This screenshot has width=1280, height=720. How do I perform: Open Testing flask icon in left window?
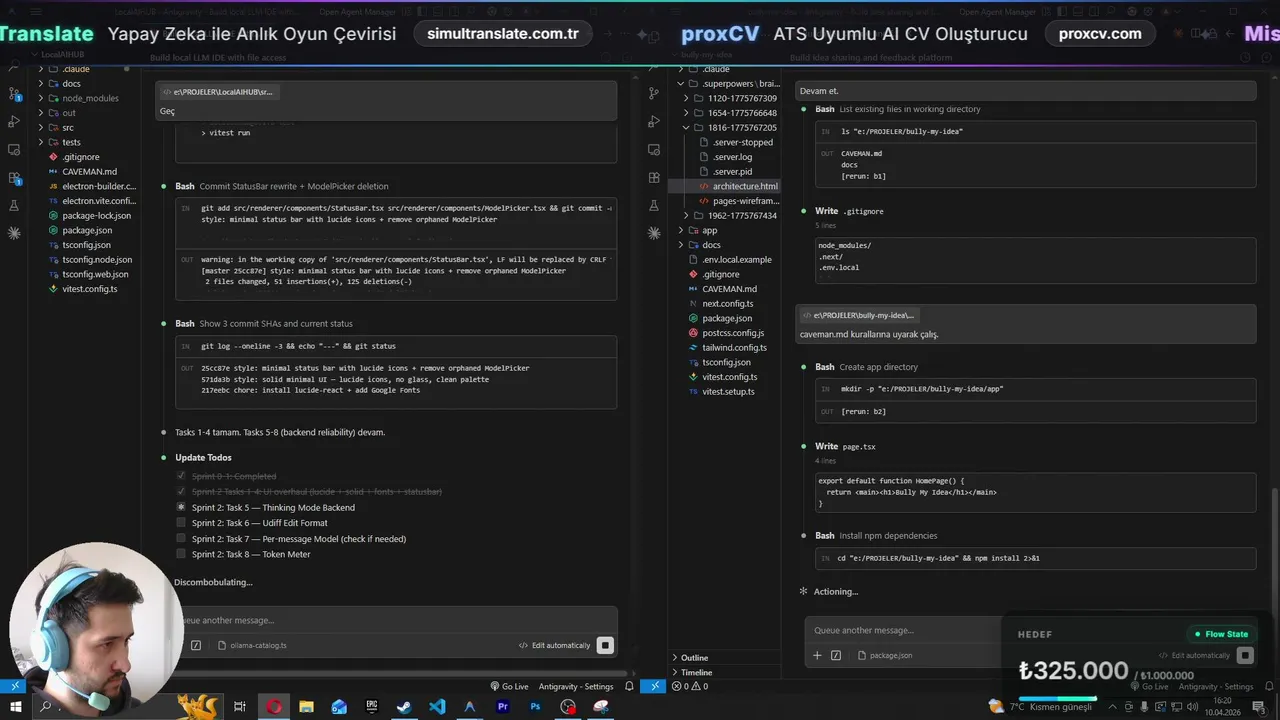pyautogui.click(x=14, y=205)
